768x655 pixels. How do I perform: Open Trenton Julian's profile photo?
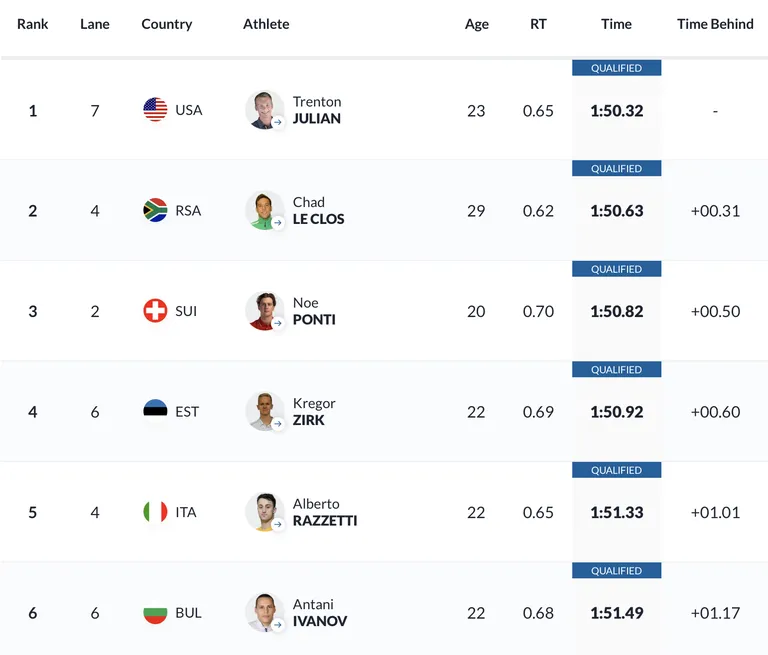pos(264,110)
